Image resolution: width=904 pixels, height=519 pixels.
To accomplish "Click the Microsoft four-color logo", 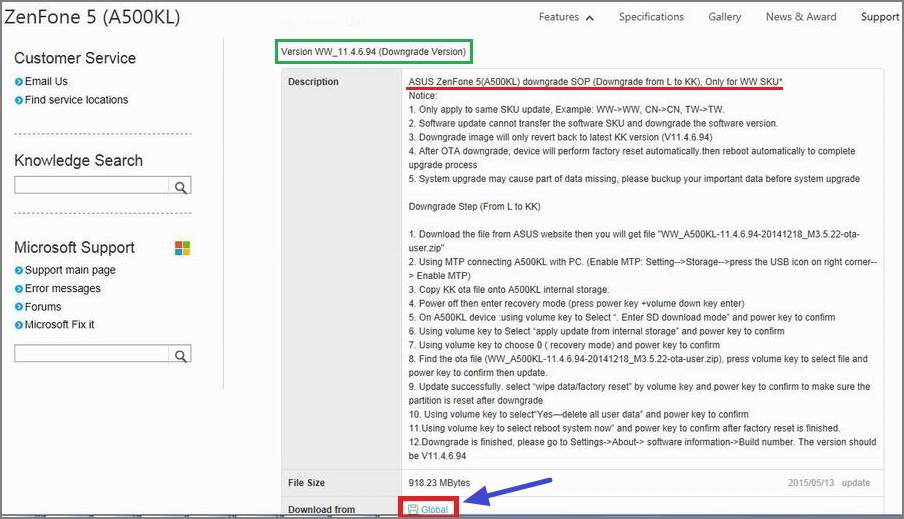I will [182, 248].
